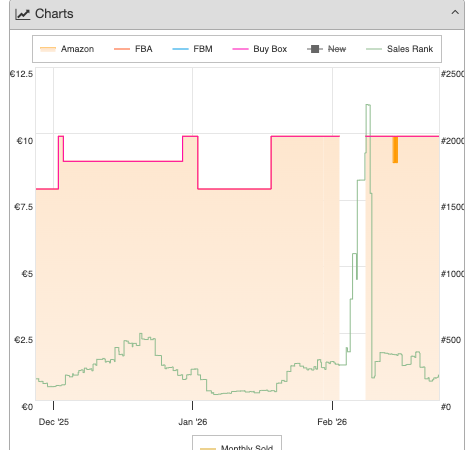Toggle the Sales Rank series in the legend
474x450 pixels.
(400, 49)
